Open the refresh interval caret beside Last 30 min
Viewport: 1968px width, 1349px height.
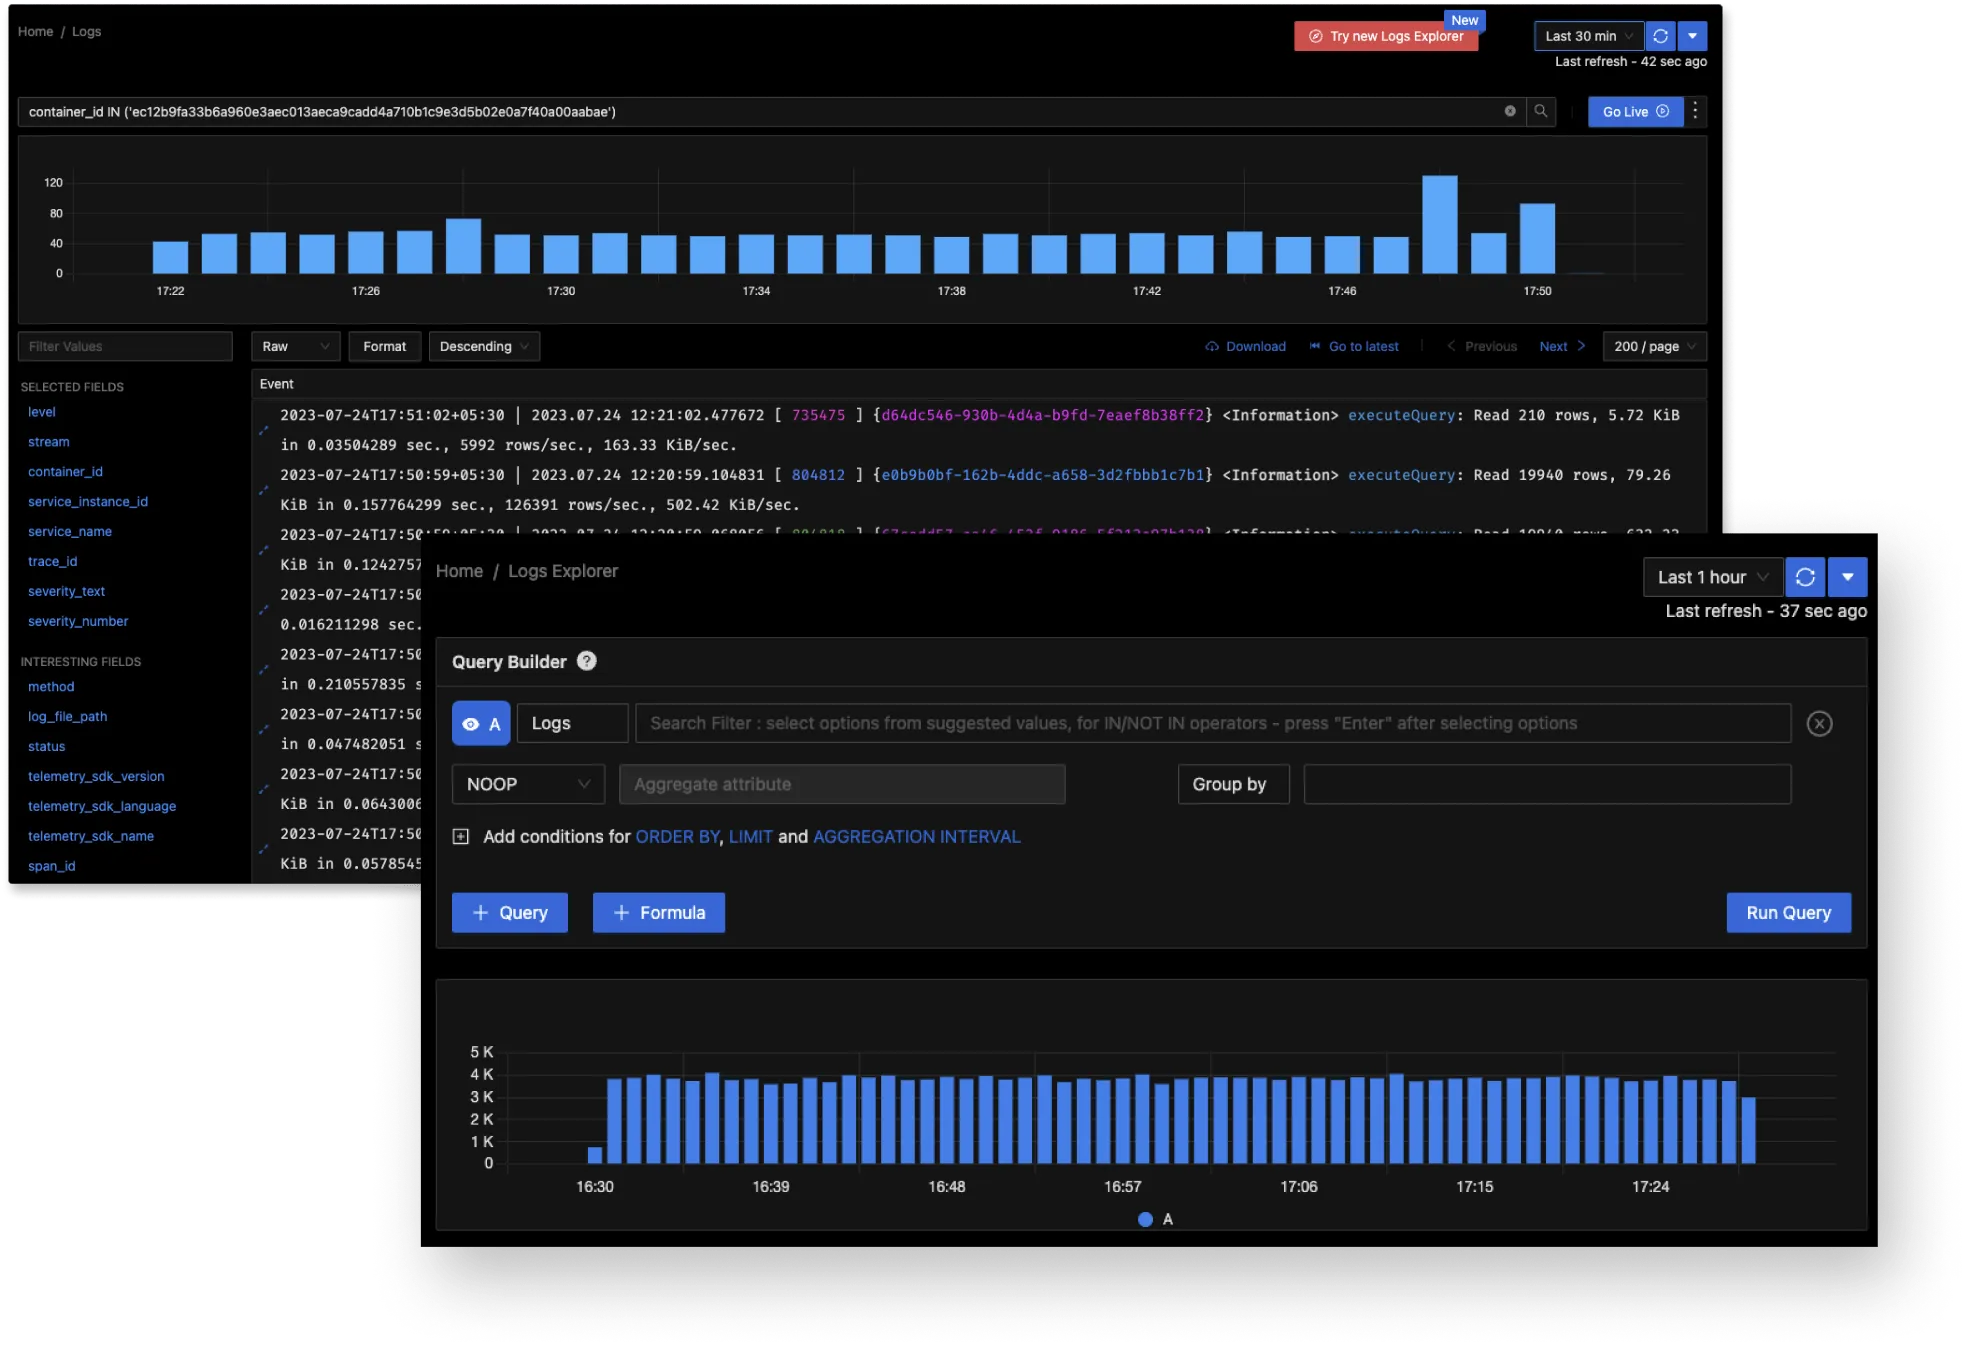(x=1692, y=36)
